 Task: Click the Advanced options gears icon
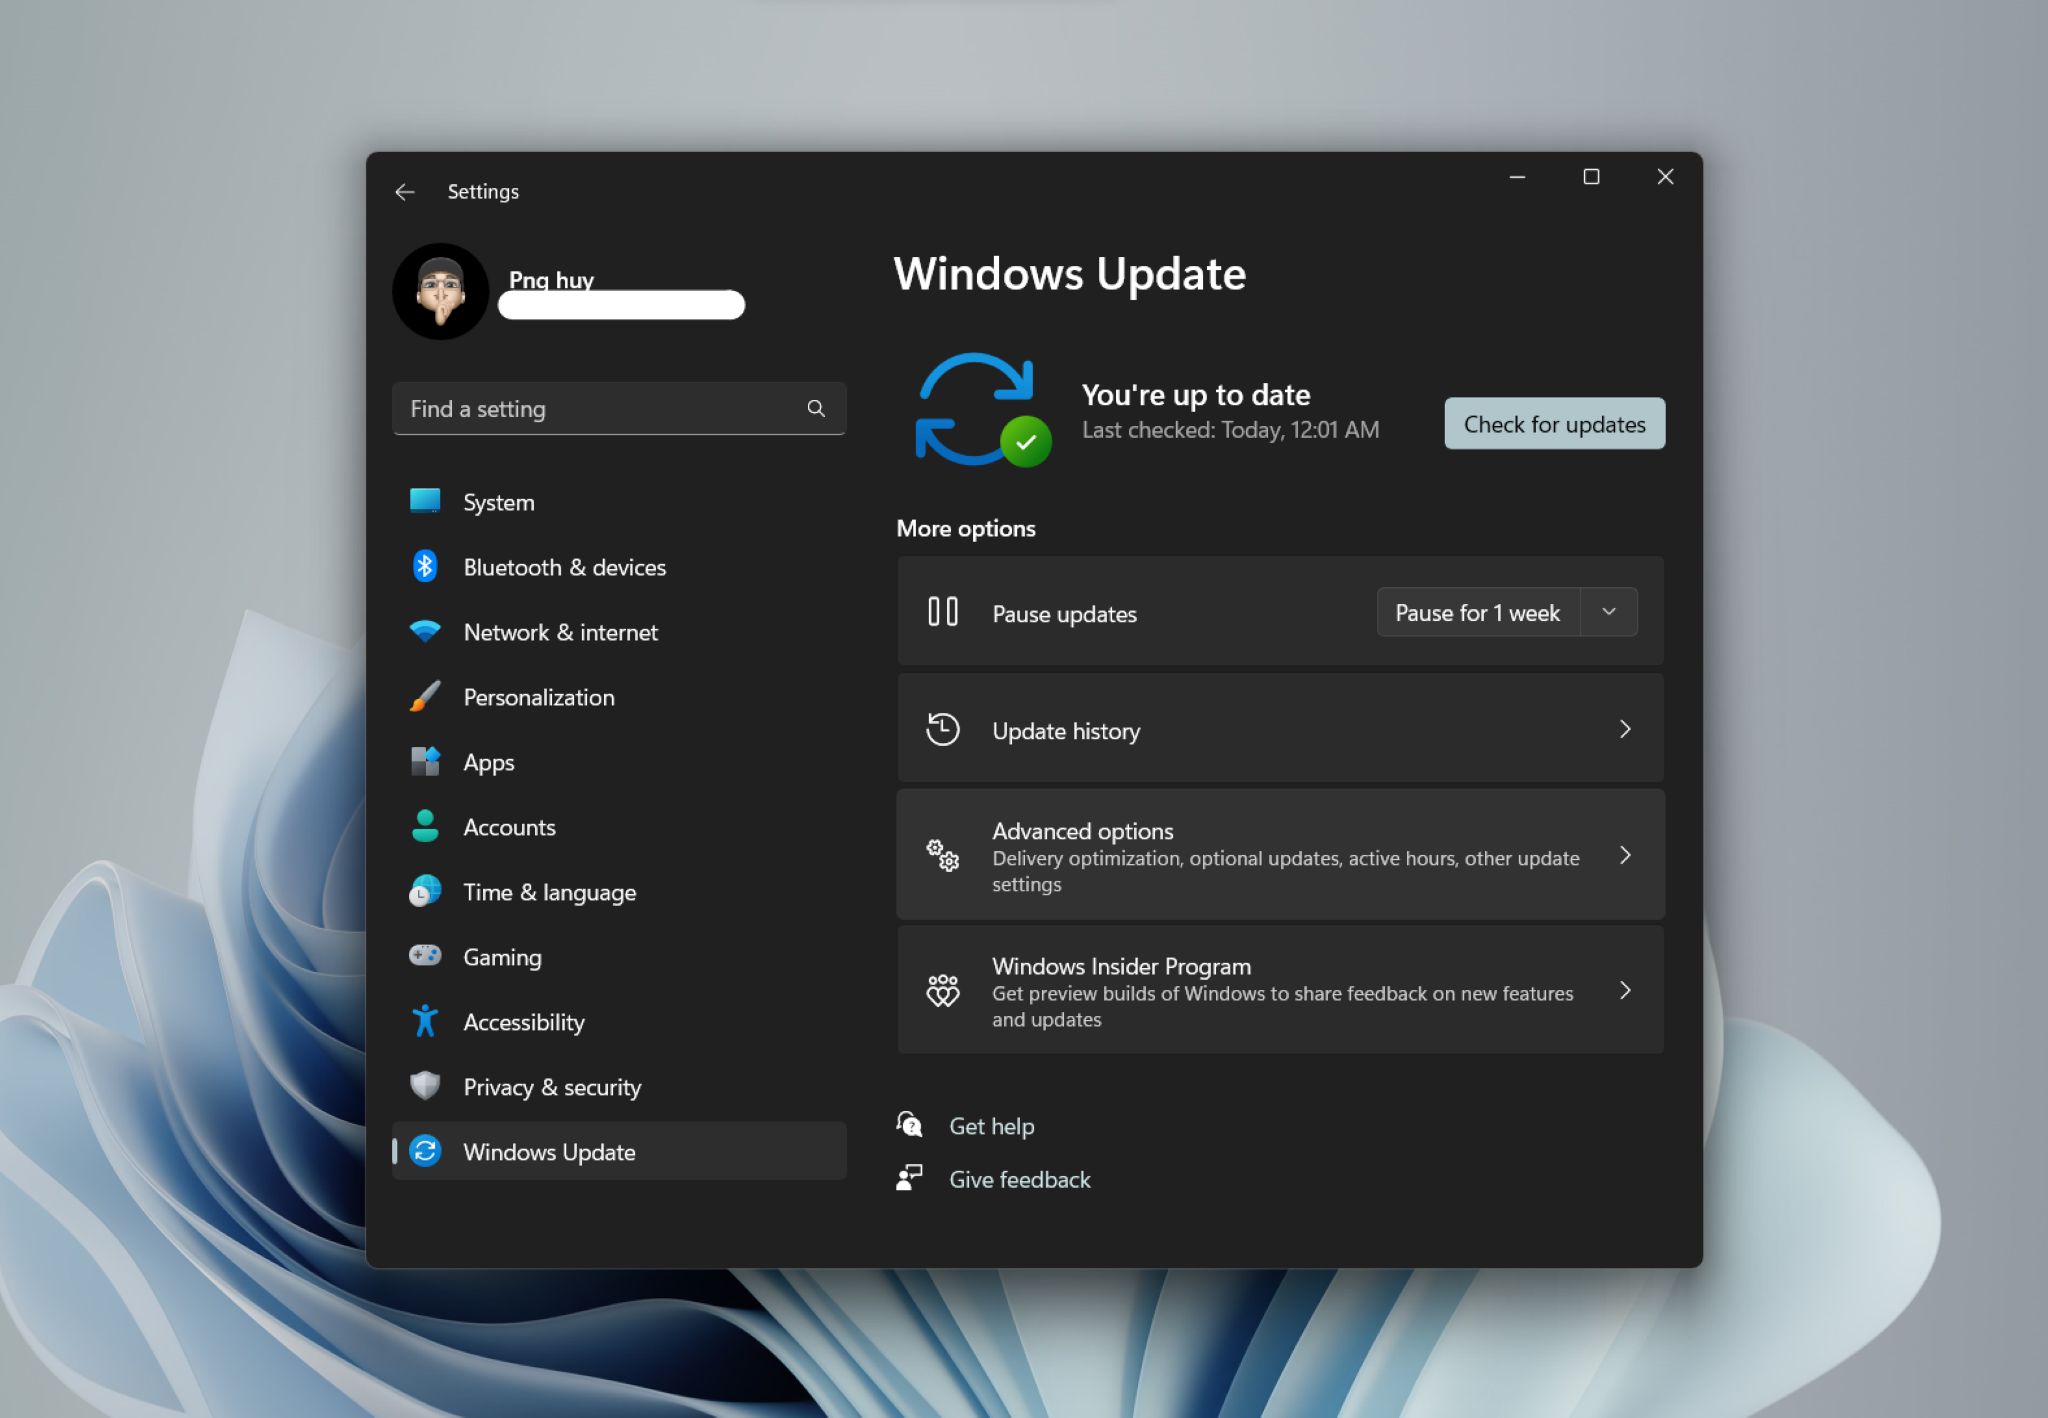pyautogui.click(x=943, y=855)
